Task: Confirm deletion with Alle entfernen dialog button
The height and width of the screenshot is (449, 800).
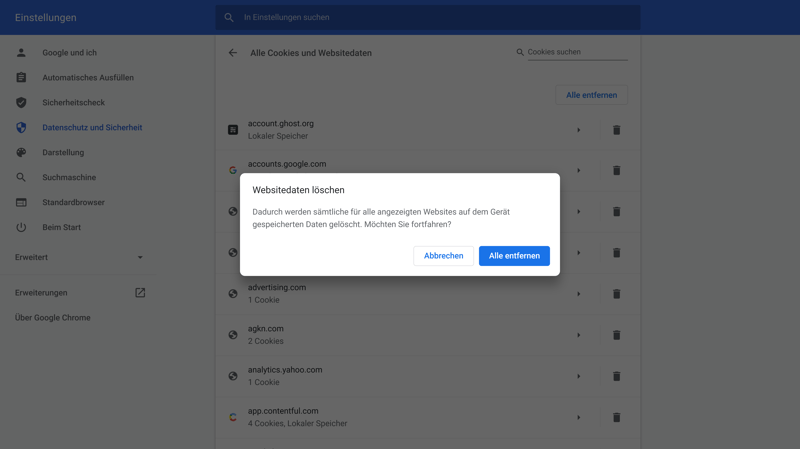Action: [x=514, y=256]
